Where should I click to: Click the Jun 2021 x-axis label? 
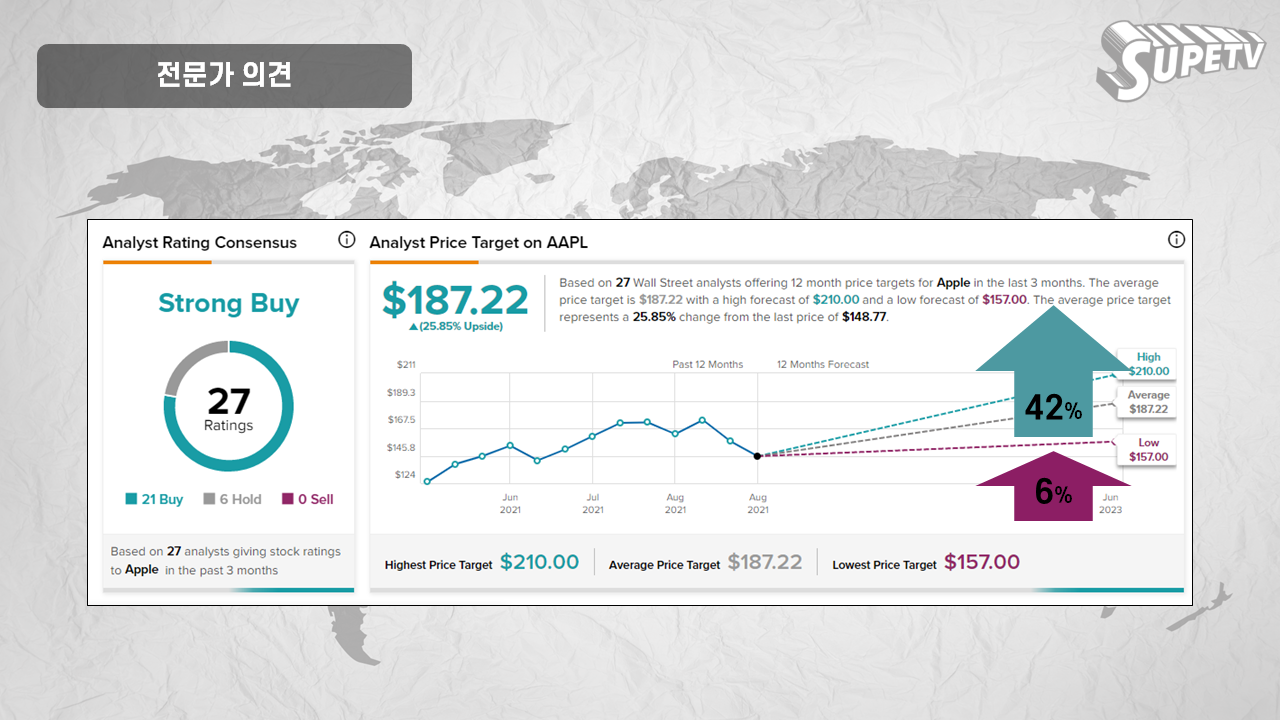click(x=510, y=503)
